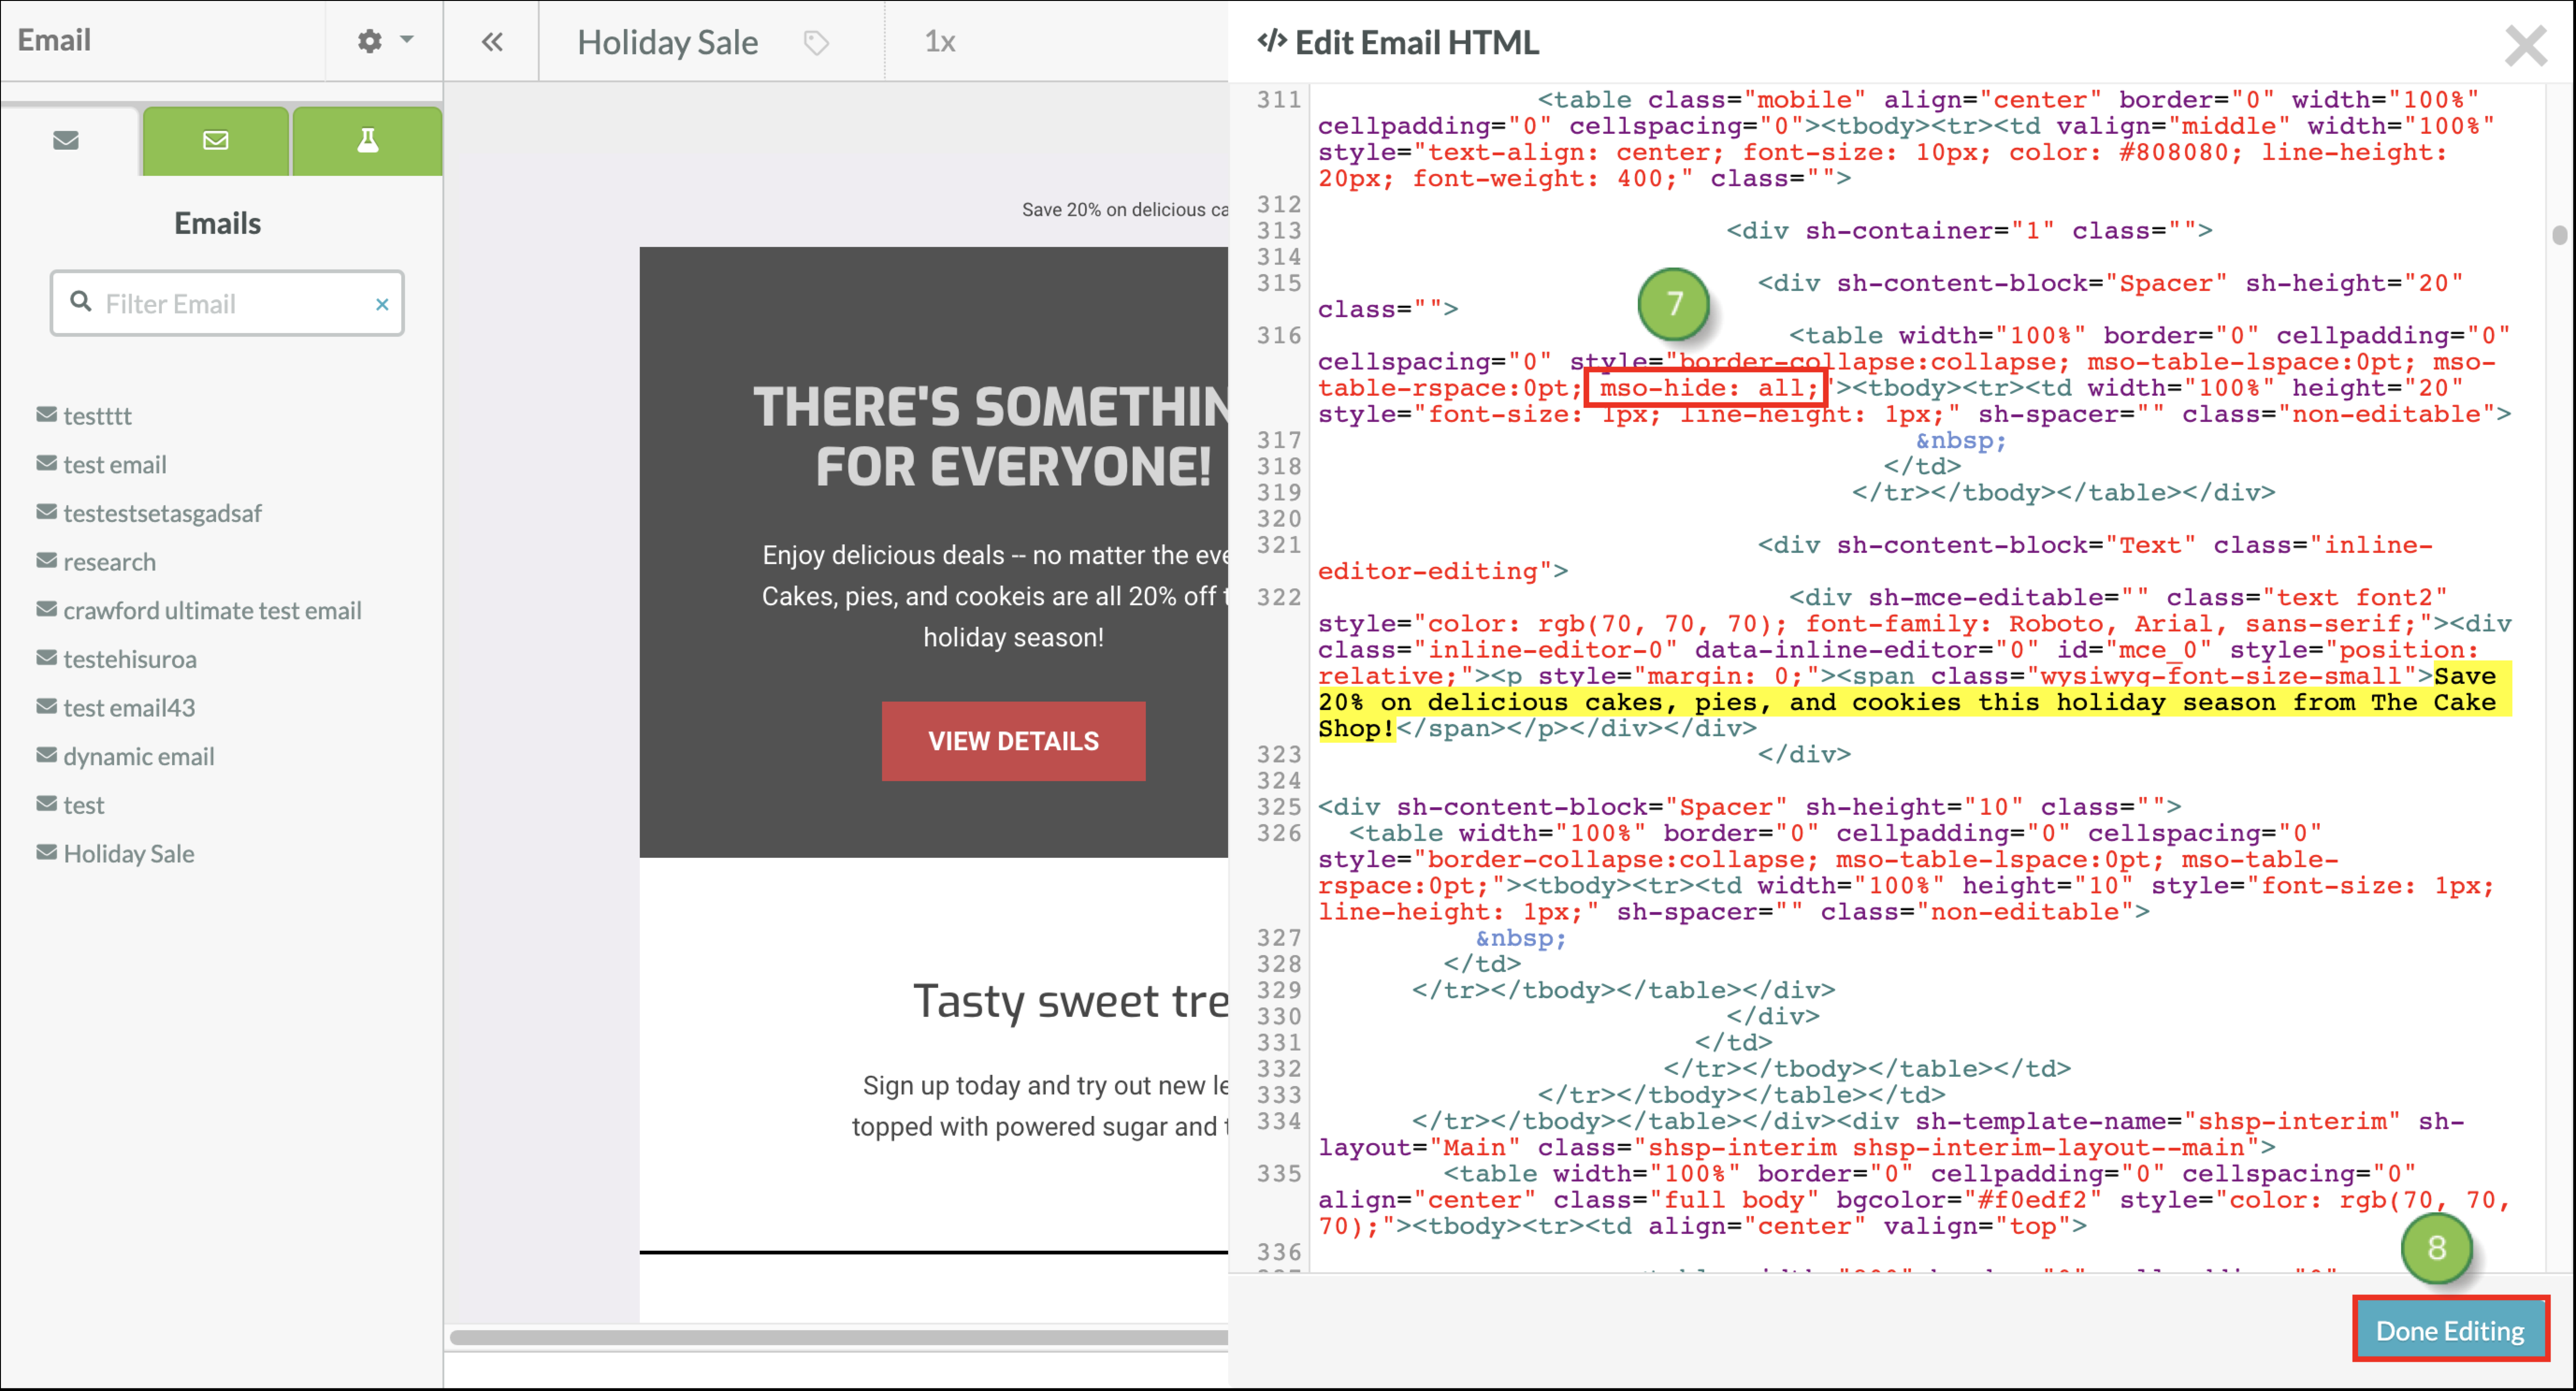2576x1391 pixels.
Task: Expand the dropdown arrow beside the gear
Action: point(407,40)
